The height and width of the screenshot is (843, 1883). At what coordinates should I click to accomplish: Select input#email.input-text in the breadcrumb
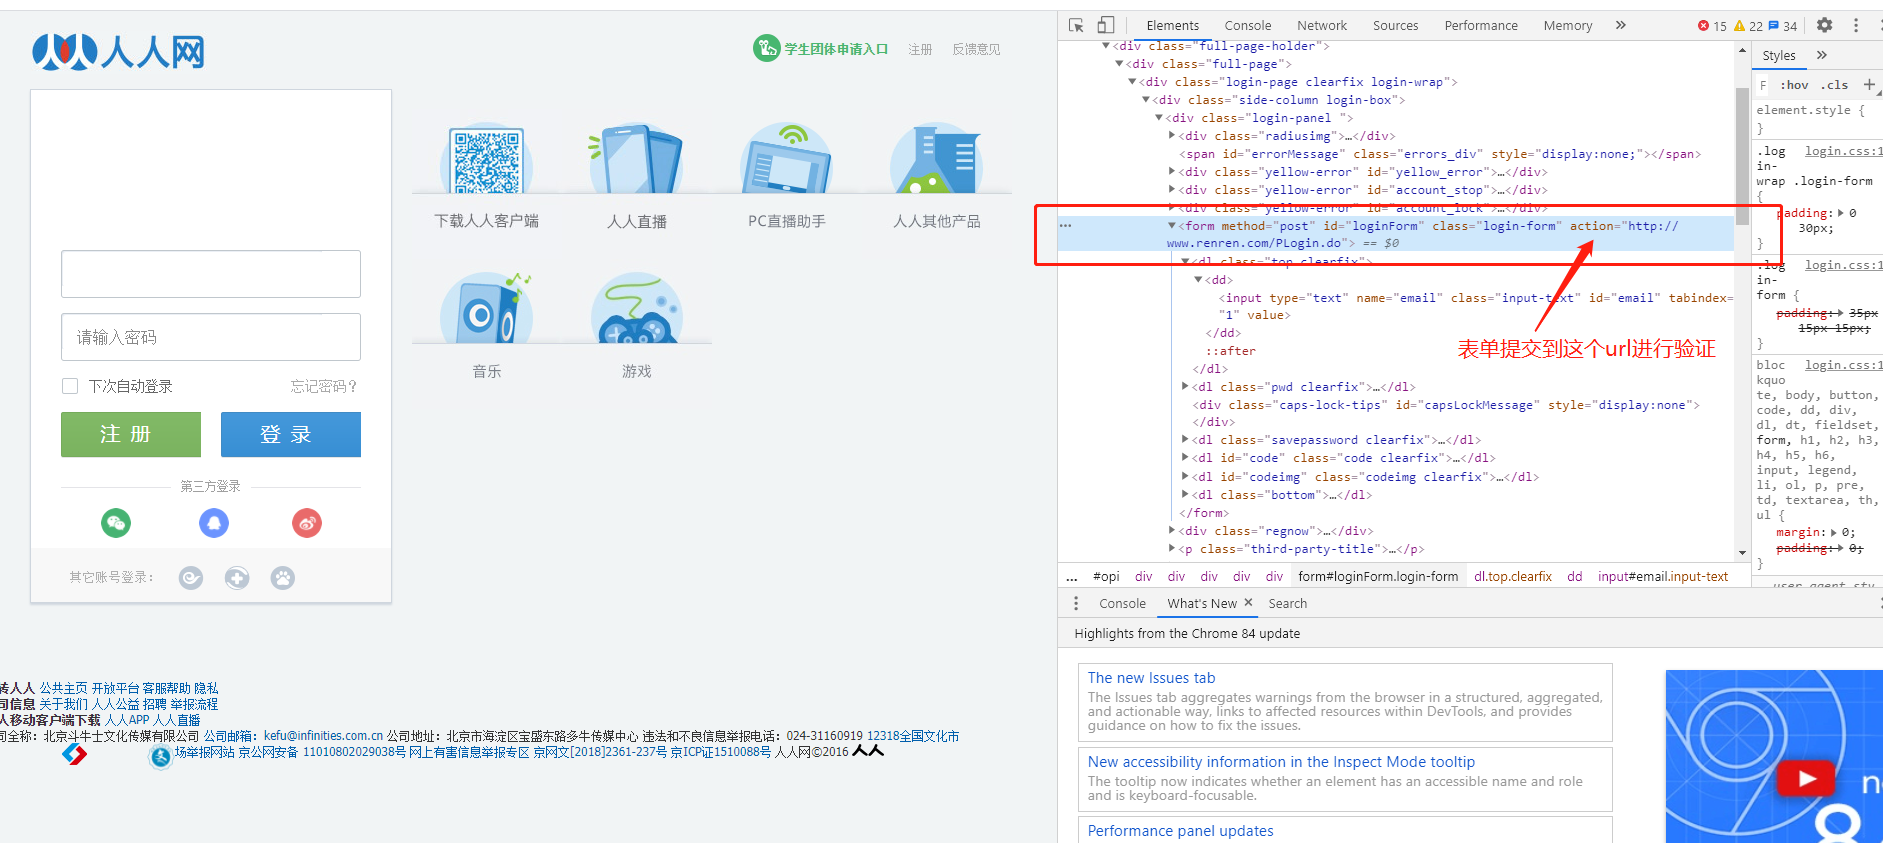click(1663, 577)
